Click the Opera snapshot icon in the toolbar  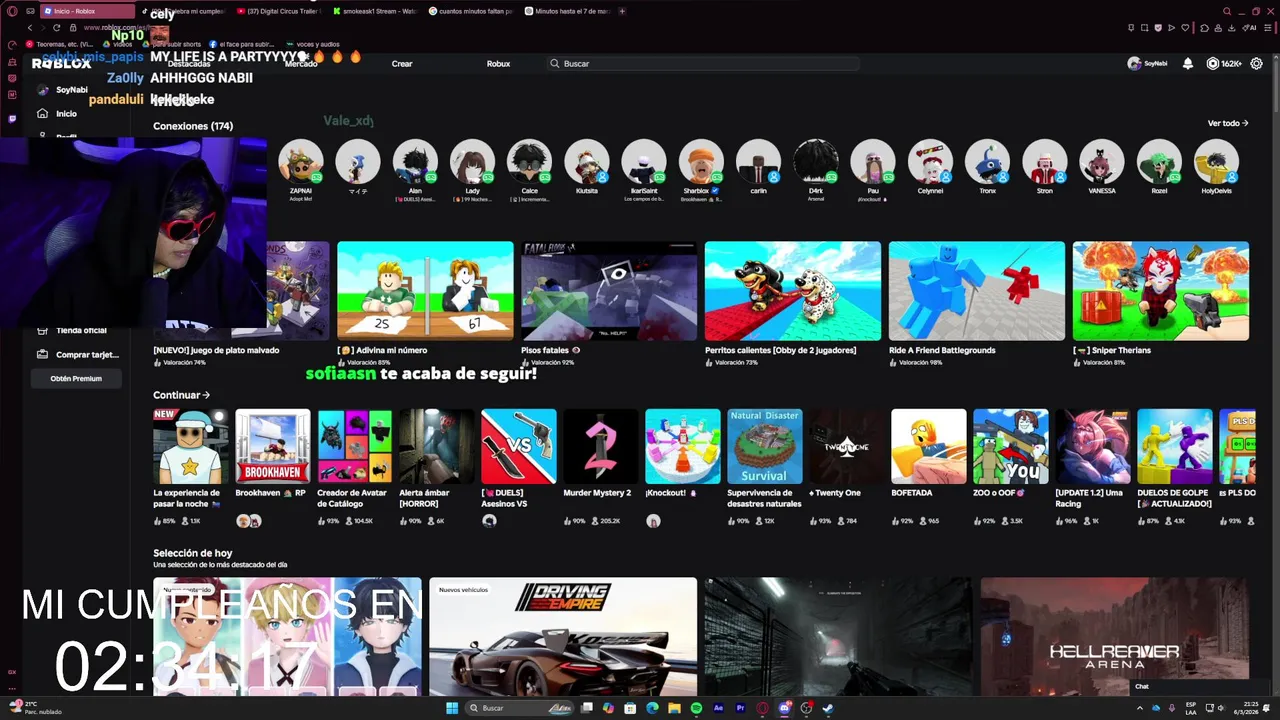pos(1145,28)
